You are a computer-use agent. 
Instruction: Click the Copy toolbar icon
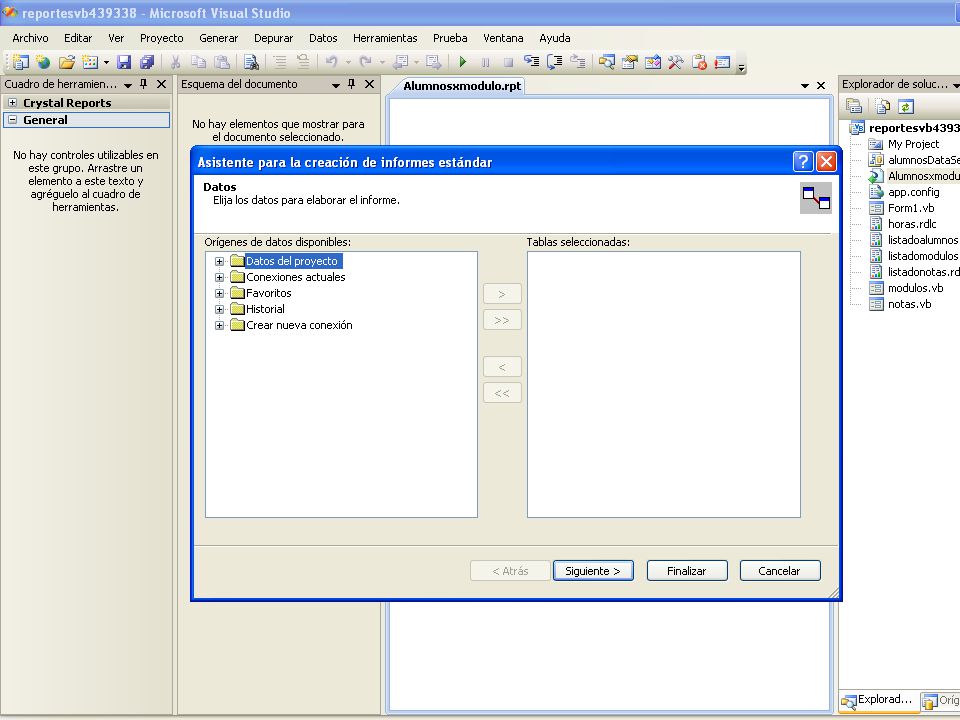tap(198, 62)
